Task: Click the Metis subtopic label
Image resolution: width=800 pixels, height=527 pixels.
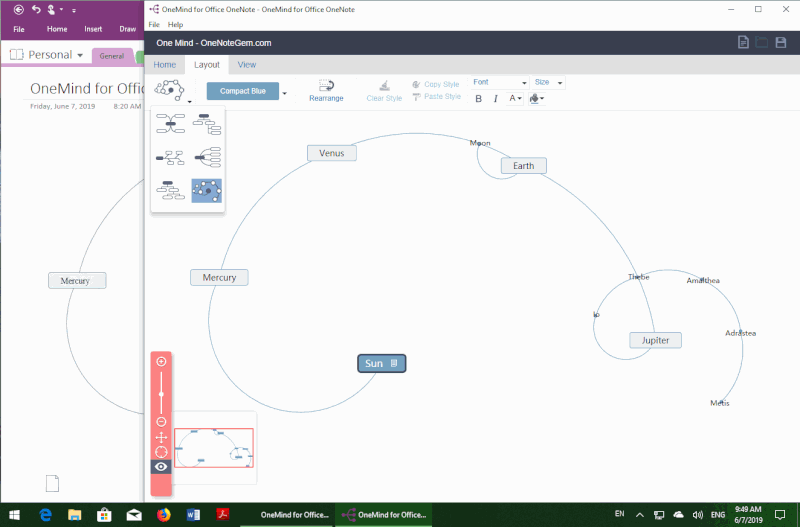Action: [x=720, y=403]
